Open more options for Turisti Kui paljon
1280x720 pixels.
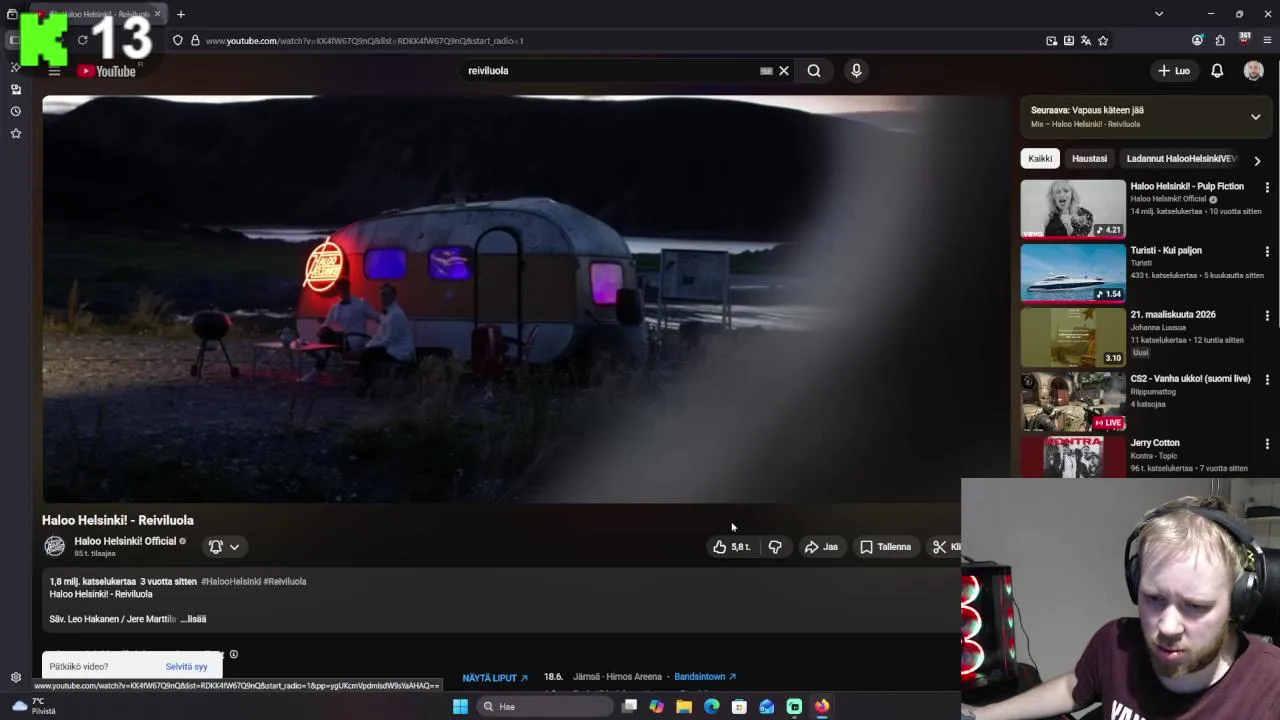pos(1267,252)
